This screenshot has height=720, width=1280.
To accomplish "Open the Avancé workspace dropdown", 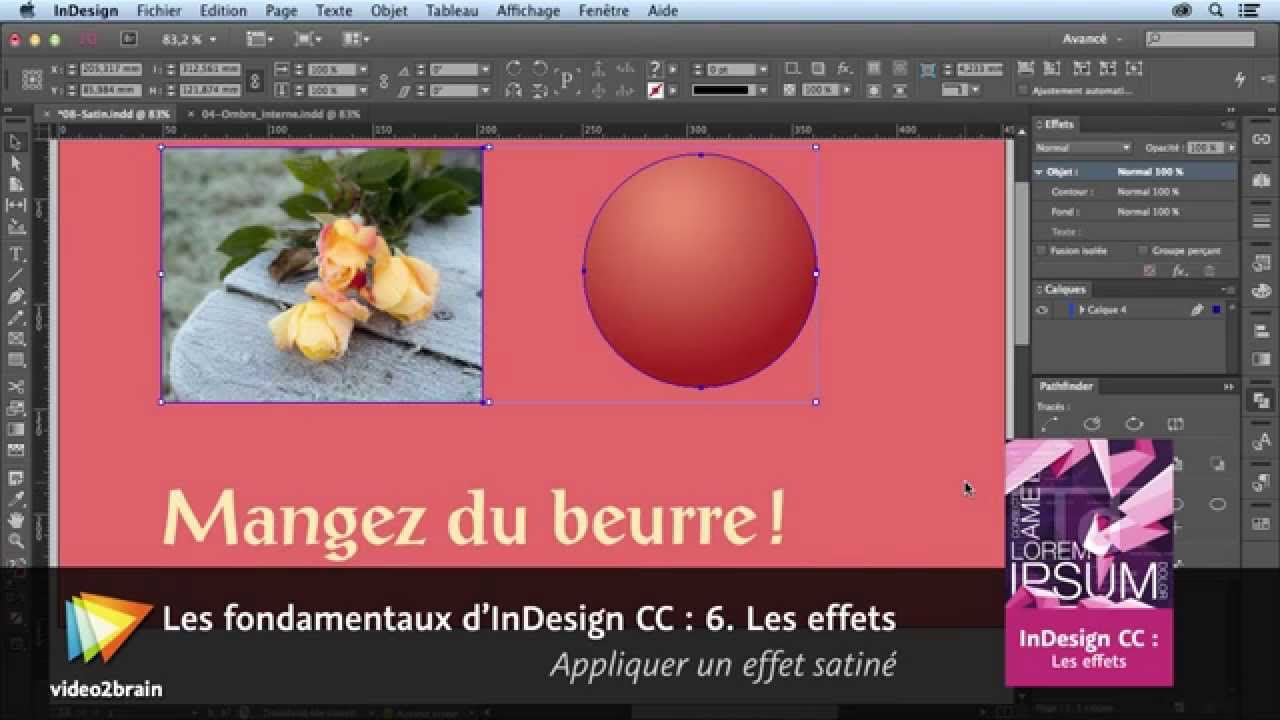I will [x=1091, y=39].
